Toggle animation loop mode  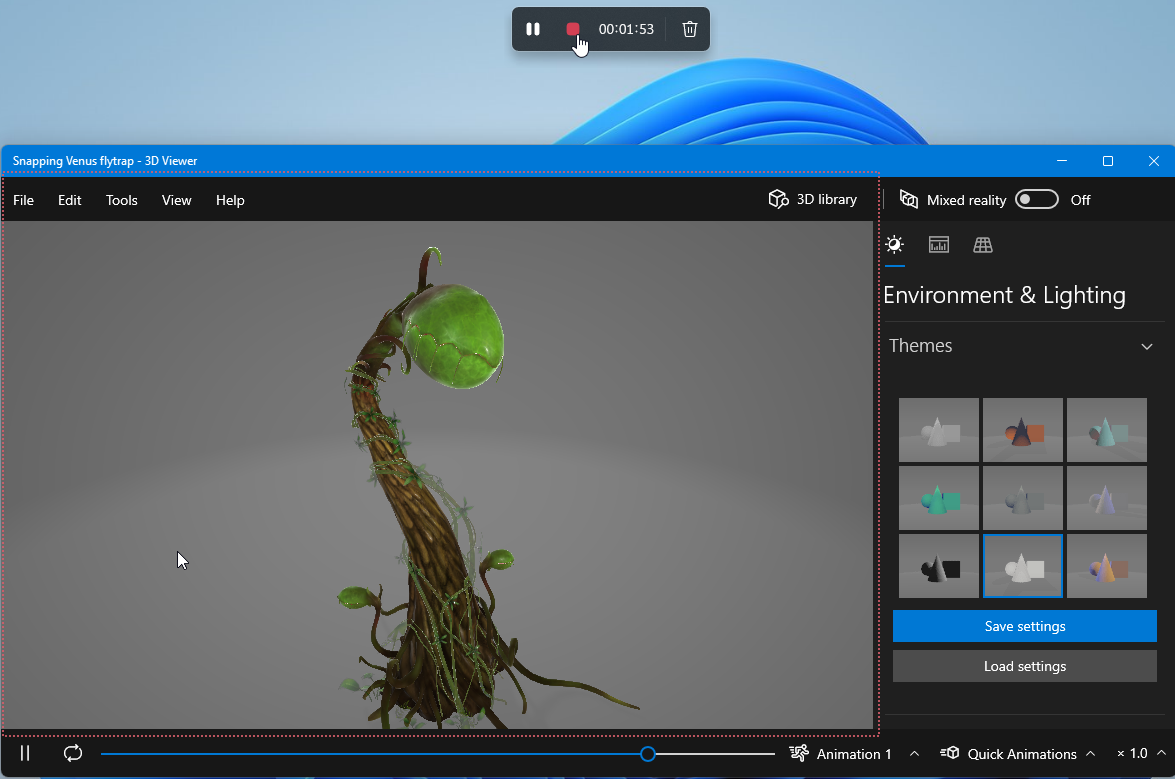click(73, 754)
